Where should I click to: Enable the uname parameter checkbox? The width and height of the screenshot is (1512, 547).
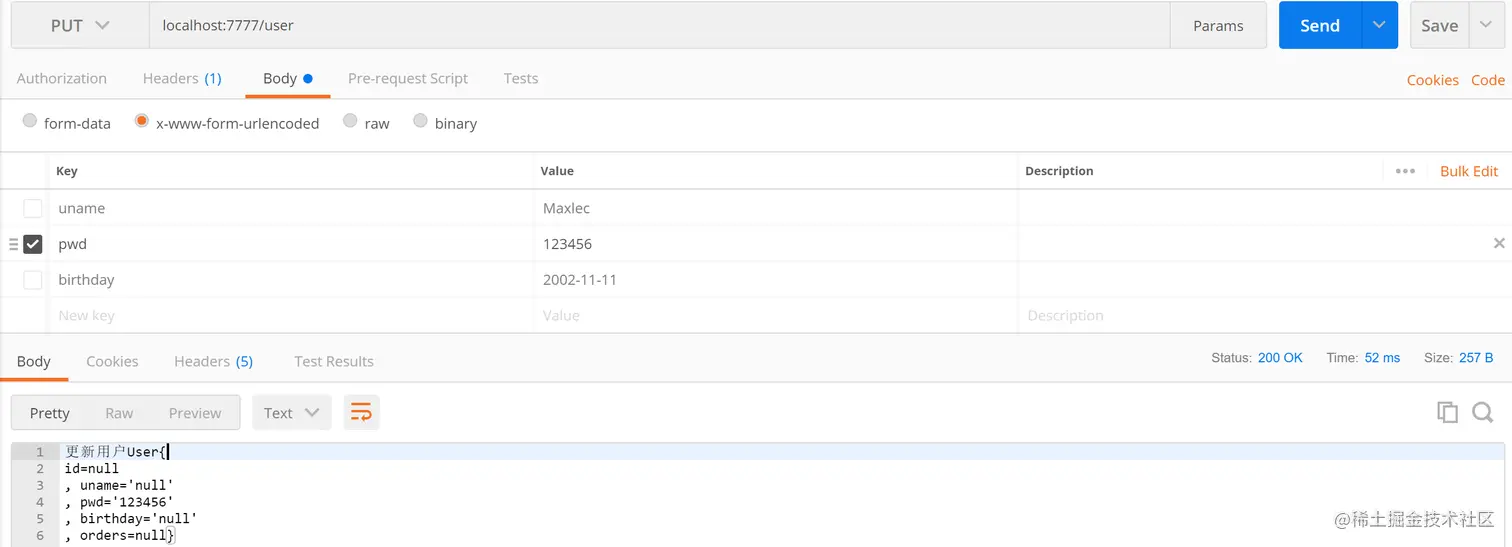tap(33, 208)
